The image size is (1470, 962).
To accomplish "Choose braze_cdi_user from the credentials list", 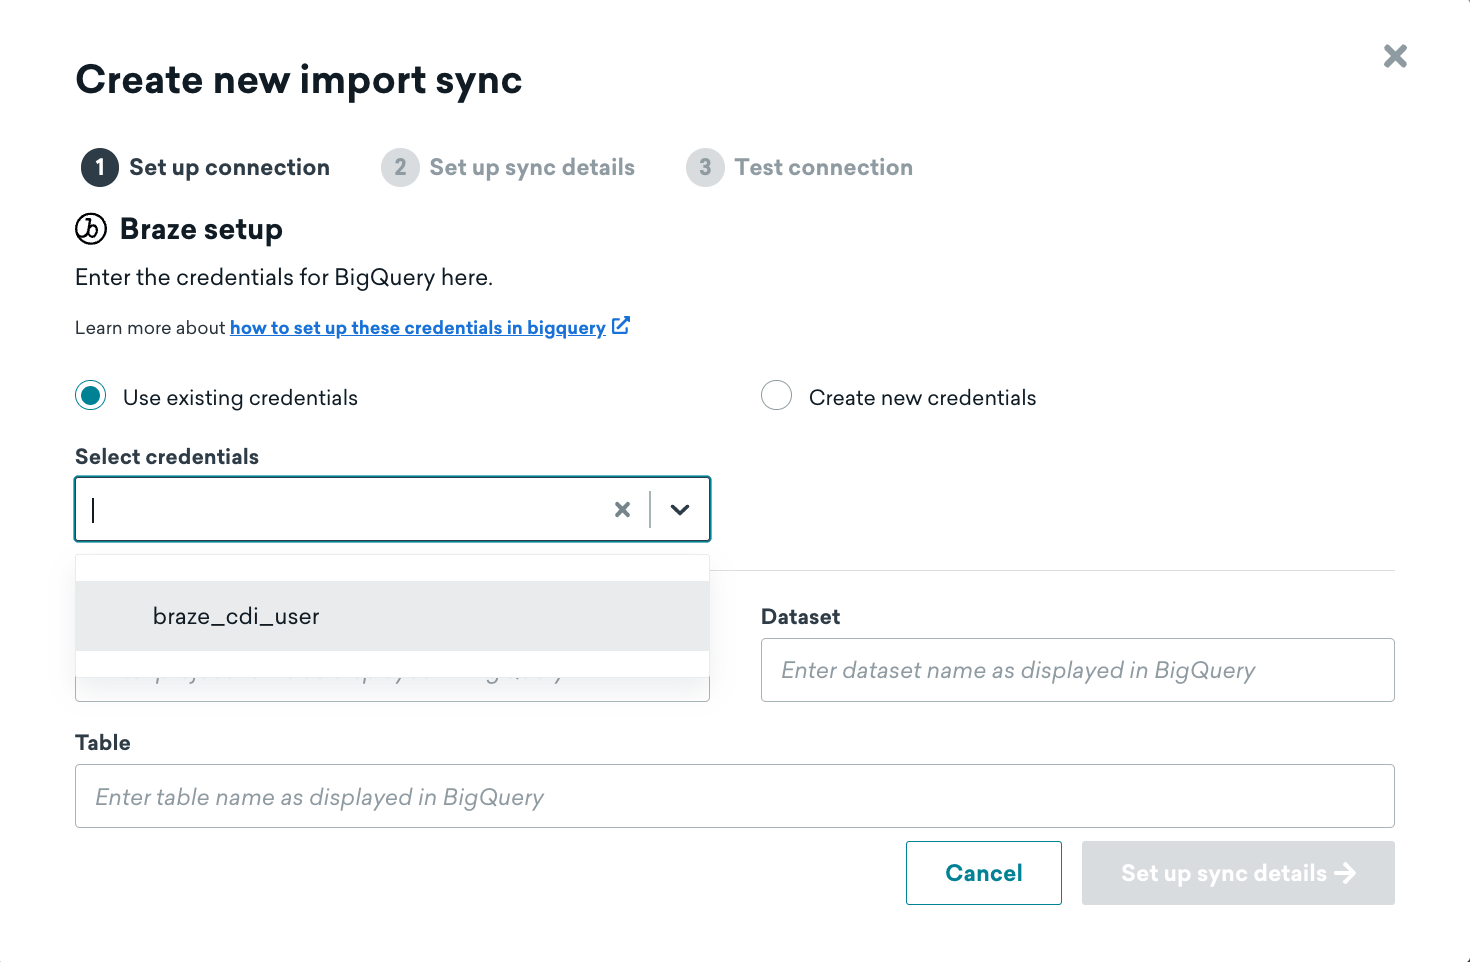I will 236,616.
